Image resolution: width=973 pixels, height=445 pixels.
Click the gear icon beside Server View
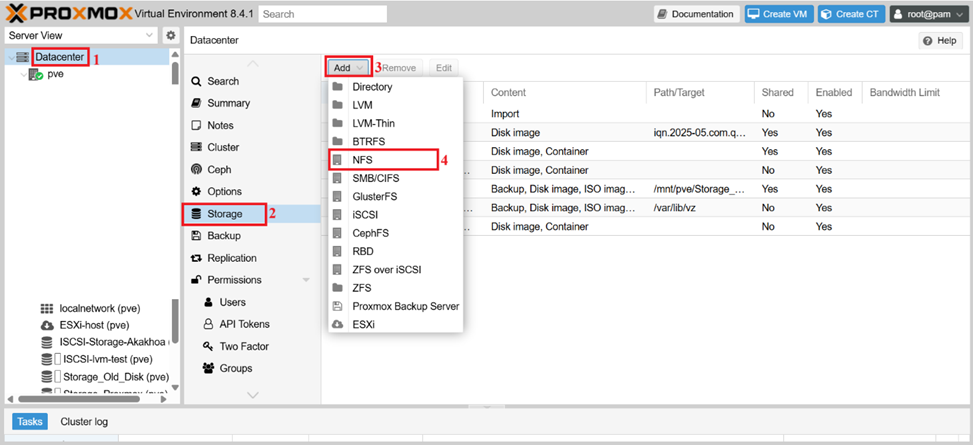(x=171, y=36)
